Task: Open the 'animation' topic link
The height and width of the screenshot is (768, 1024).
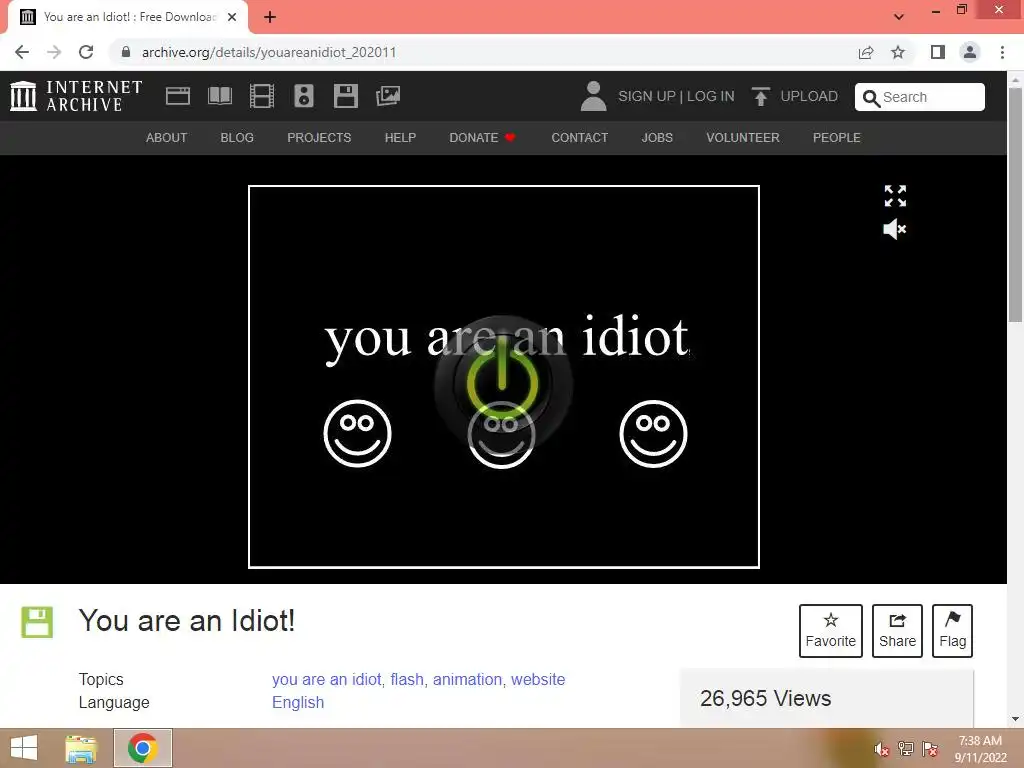Action: pos(468,679)
